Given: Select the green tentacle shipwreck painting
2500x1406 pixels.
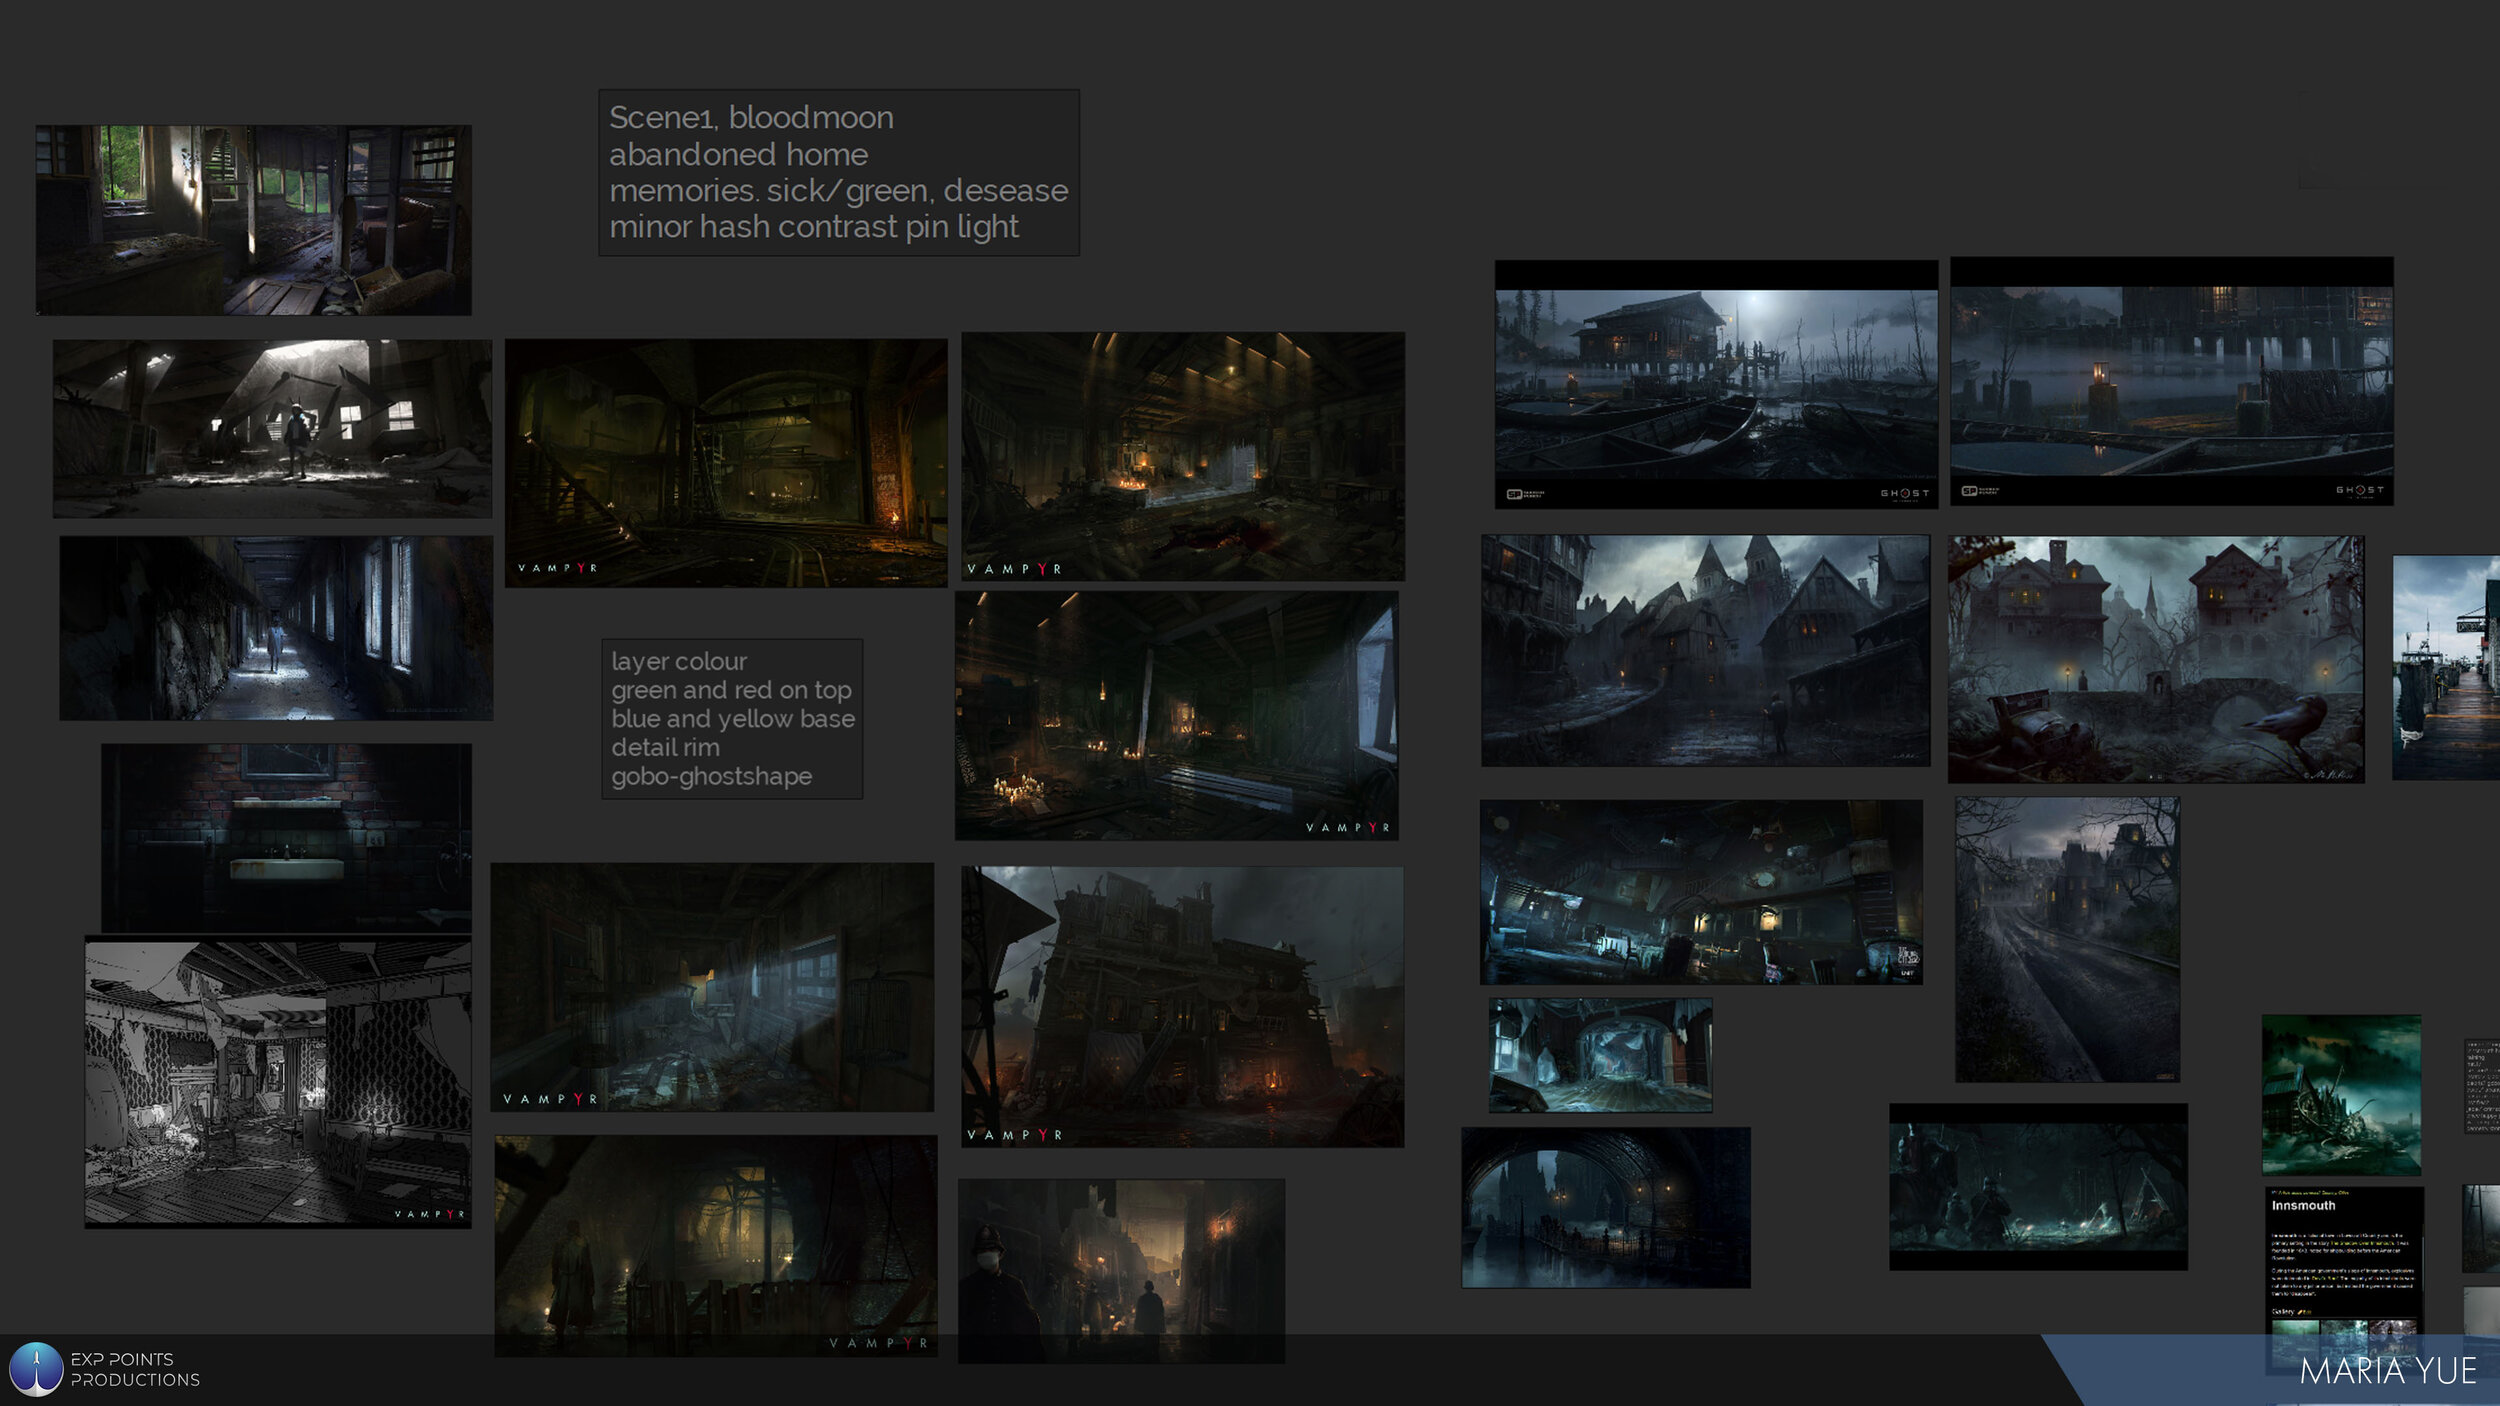Looking at the screenshot, I should tap(2341, 1094).
